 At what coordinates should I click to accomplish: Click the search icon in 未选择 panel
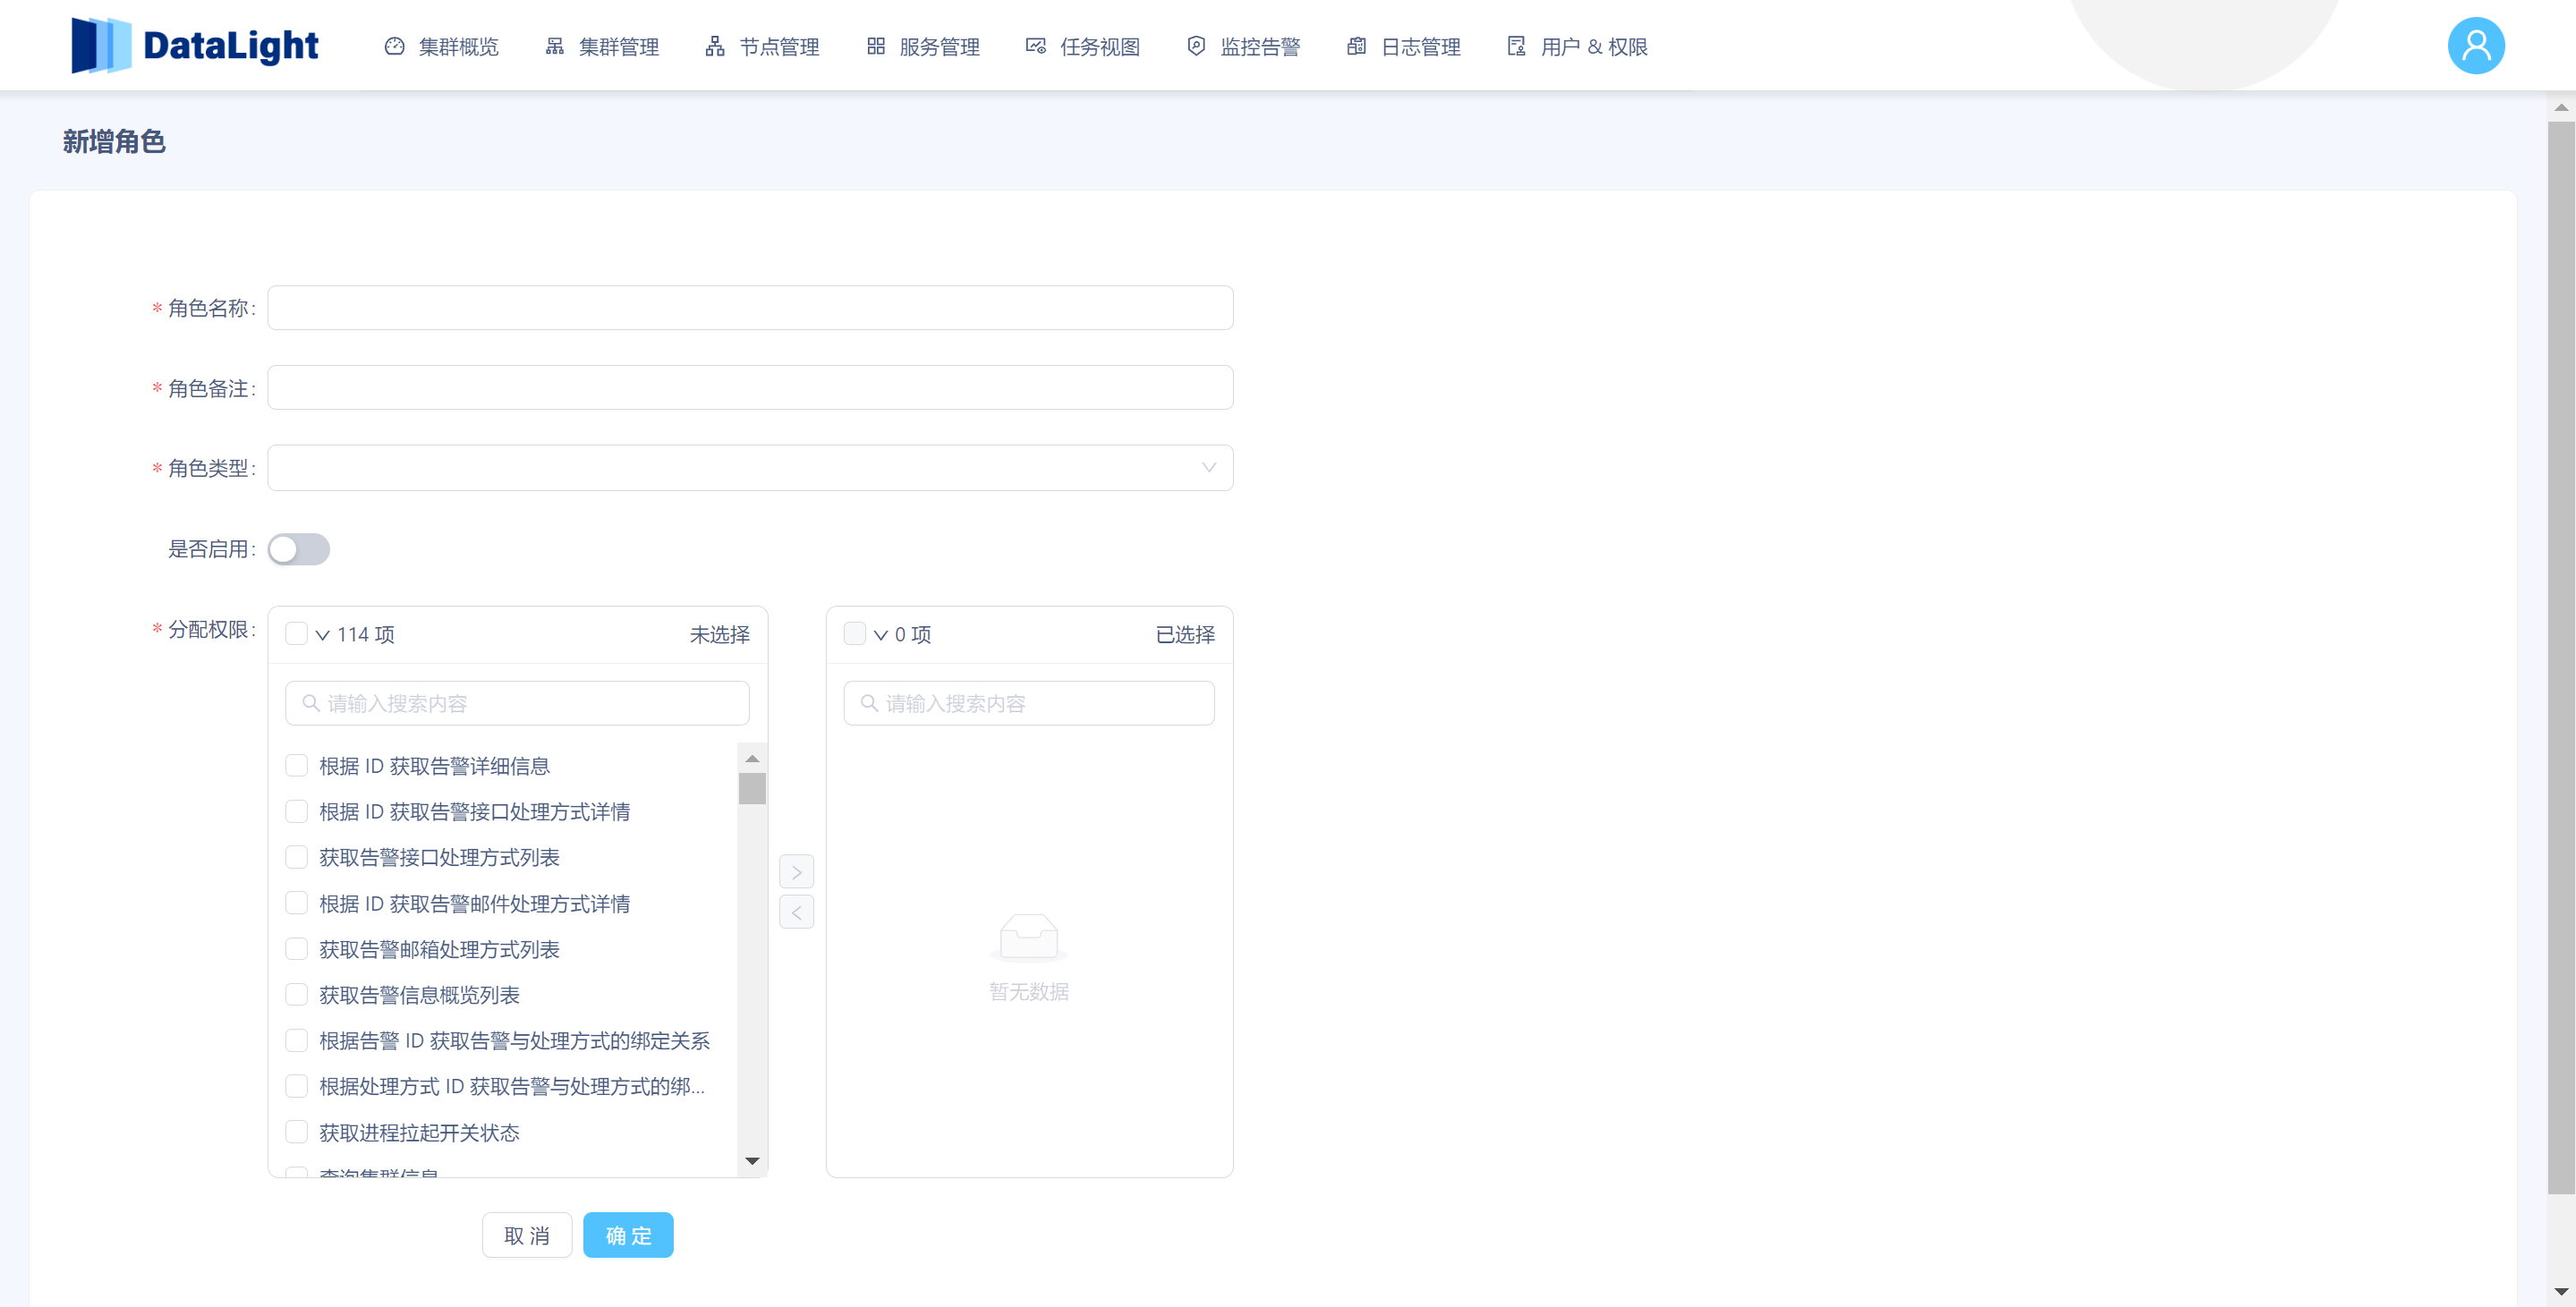pos(311,703)
